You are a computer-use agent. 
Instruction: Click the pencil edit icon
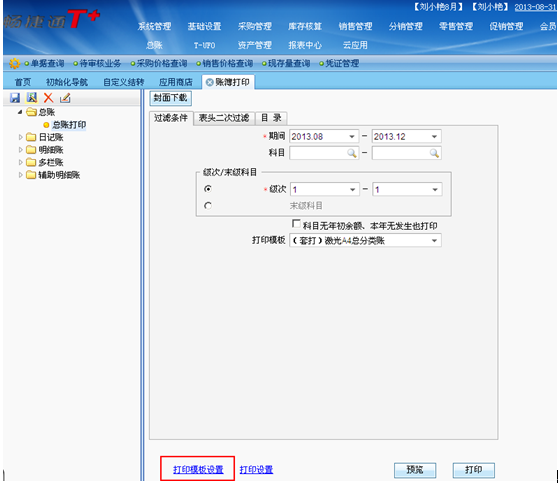[x=65, y=97]
